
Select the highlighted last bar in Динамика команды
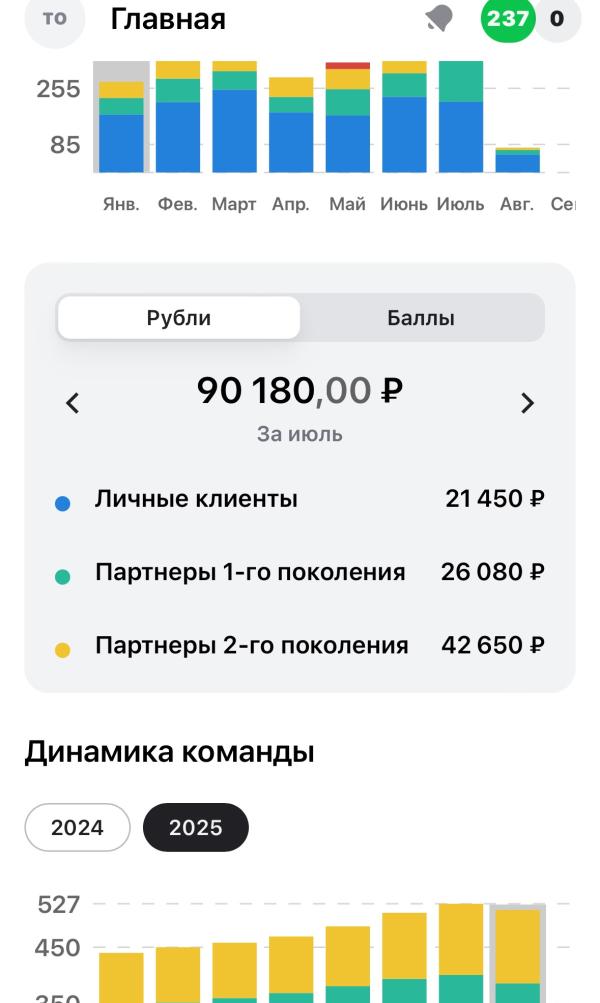517,953
